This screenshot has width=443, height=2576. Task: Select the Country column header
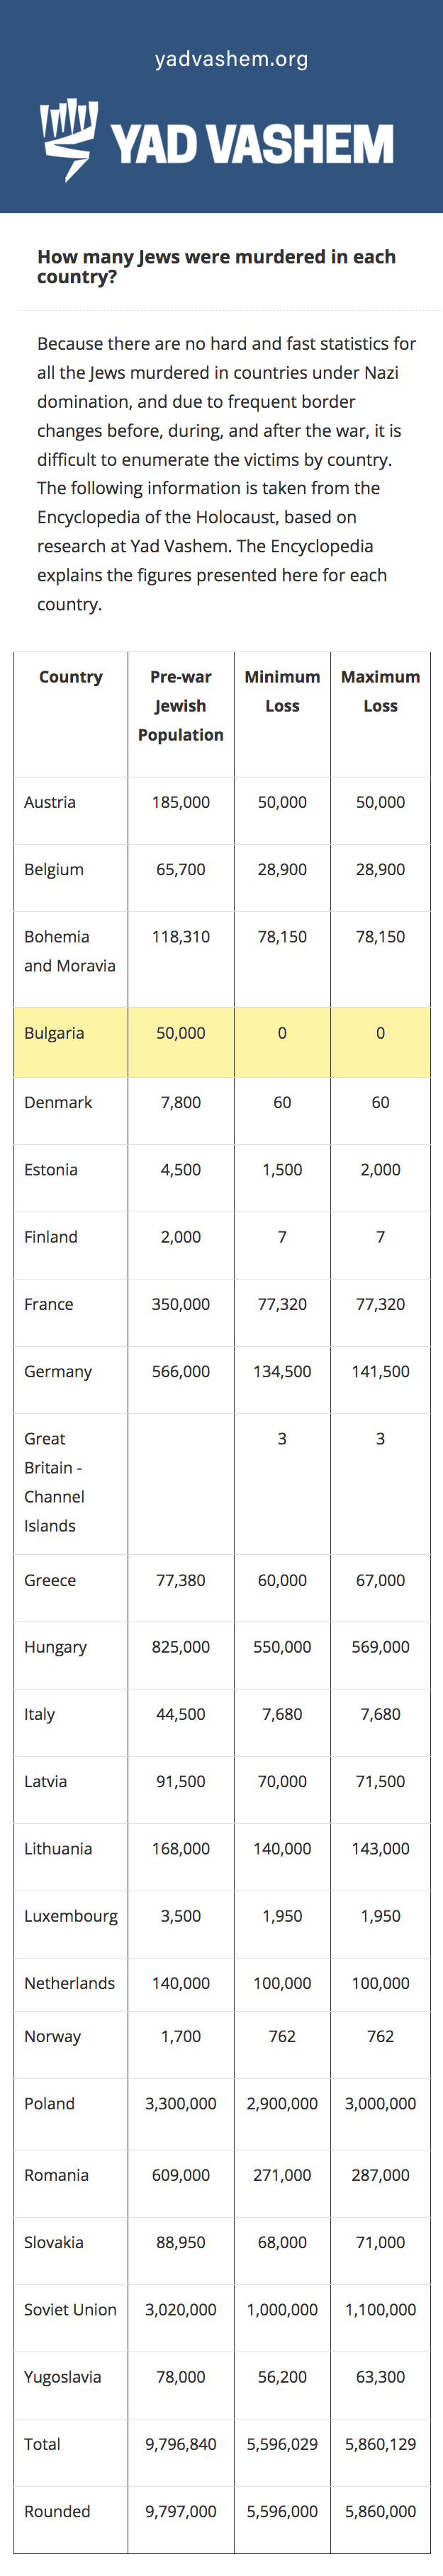(x=71, y=677)
